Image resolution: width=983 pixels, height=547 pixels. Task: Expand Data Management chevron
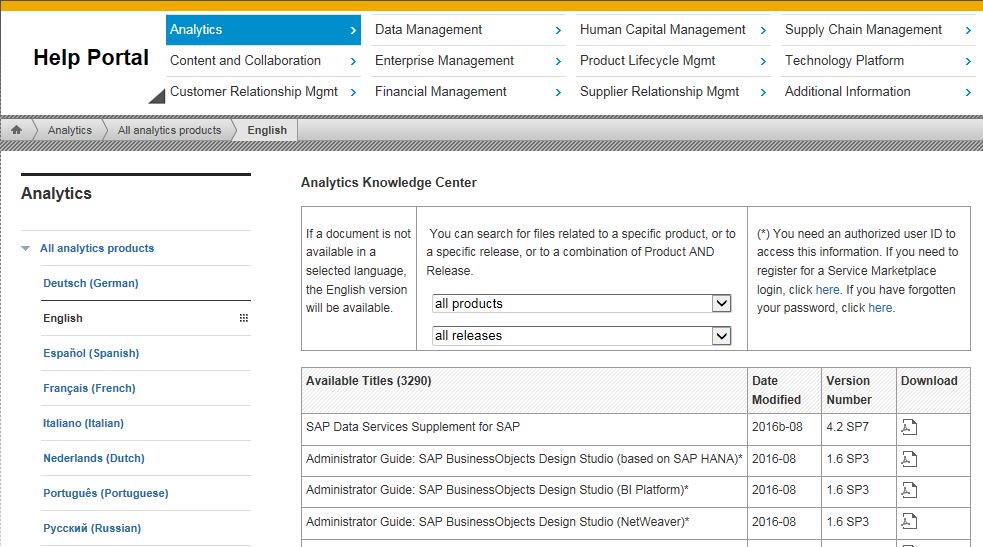coord(558,30)
